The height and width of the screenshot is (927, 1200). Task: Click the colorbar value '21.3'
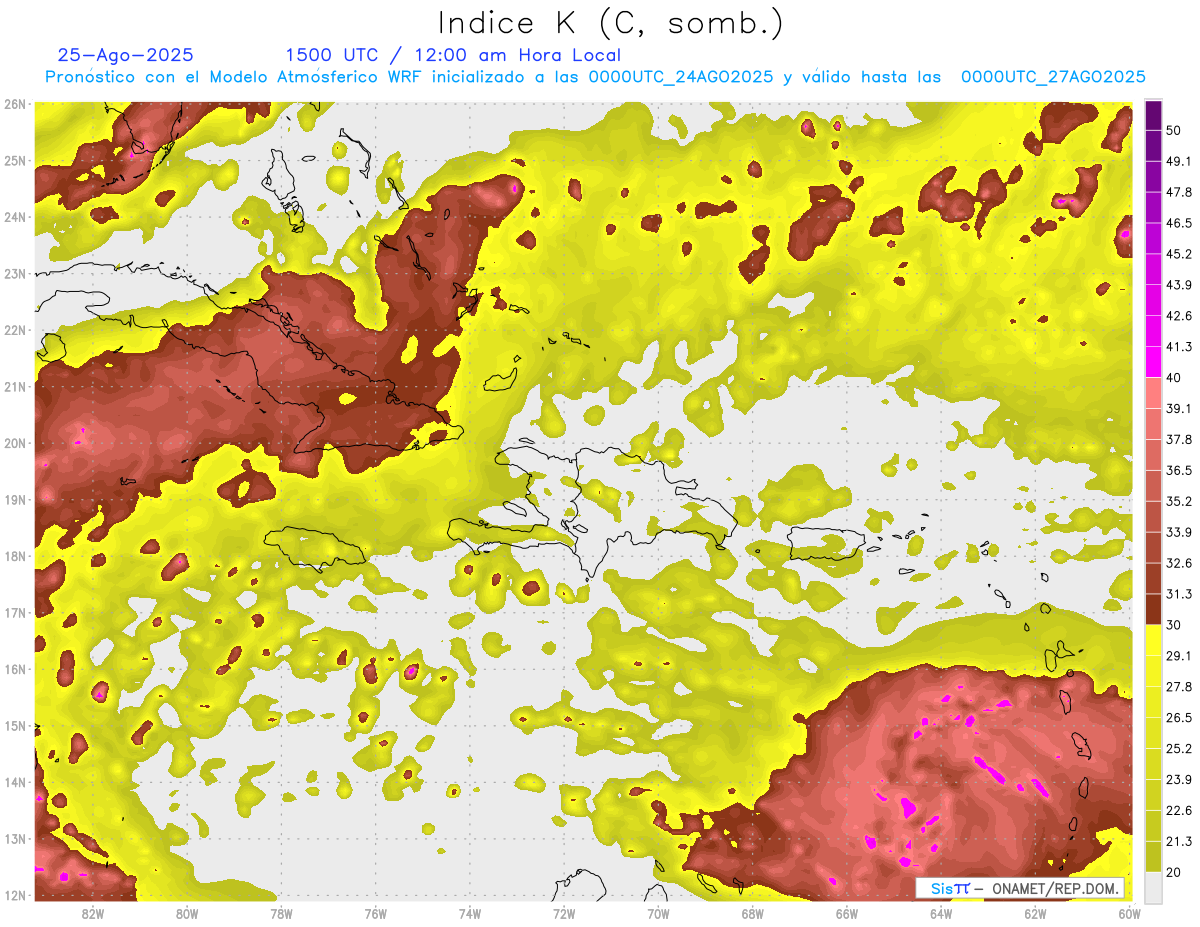tap(1178, 841)
